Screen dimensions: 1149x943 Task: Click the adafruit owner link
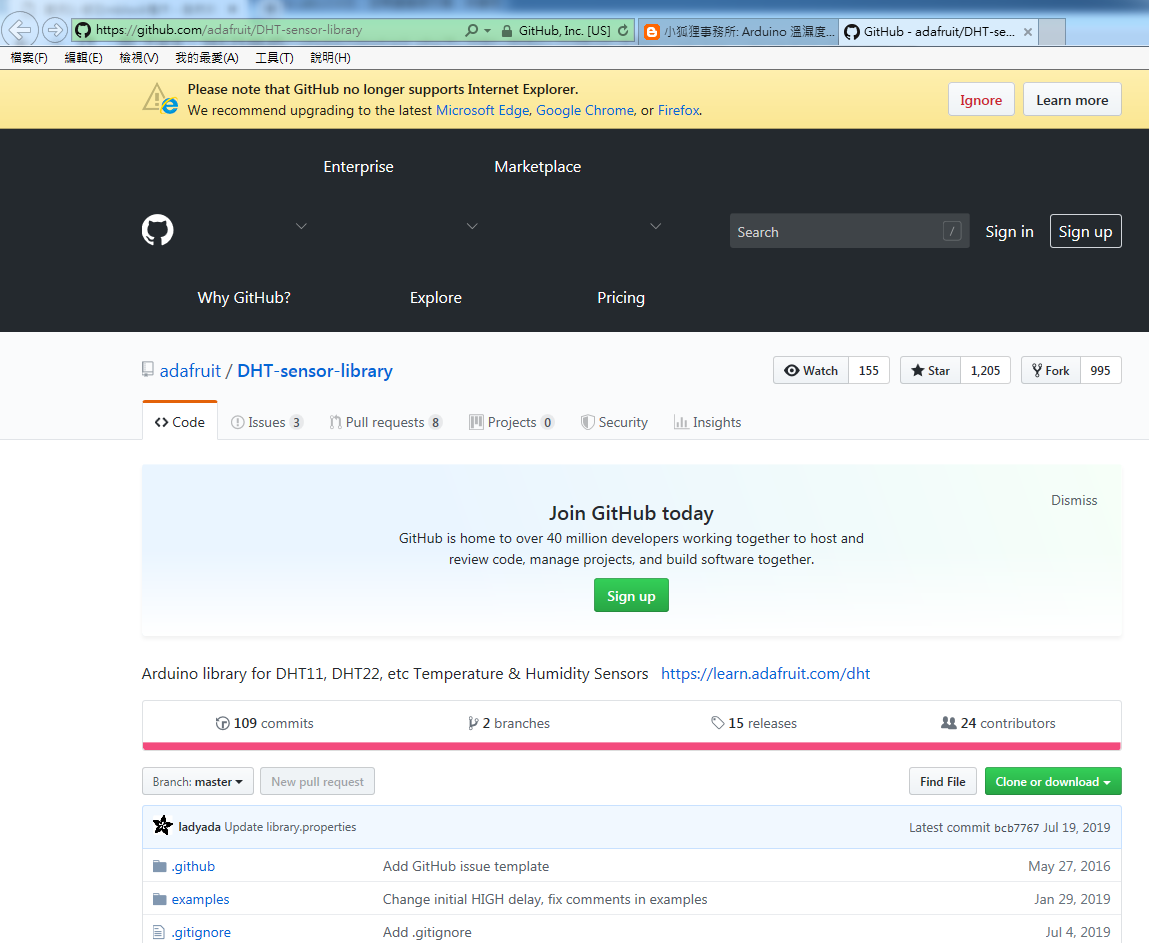[x=190, y=371]
